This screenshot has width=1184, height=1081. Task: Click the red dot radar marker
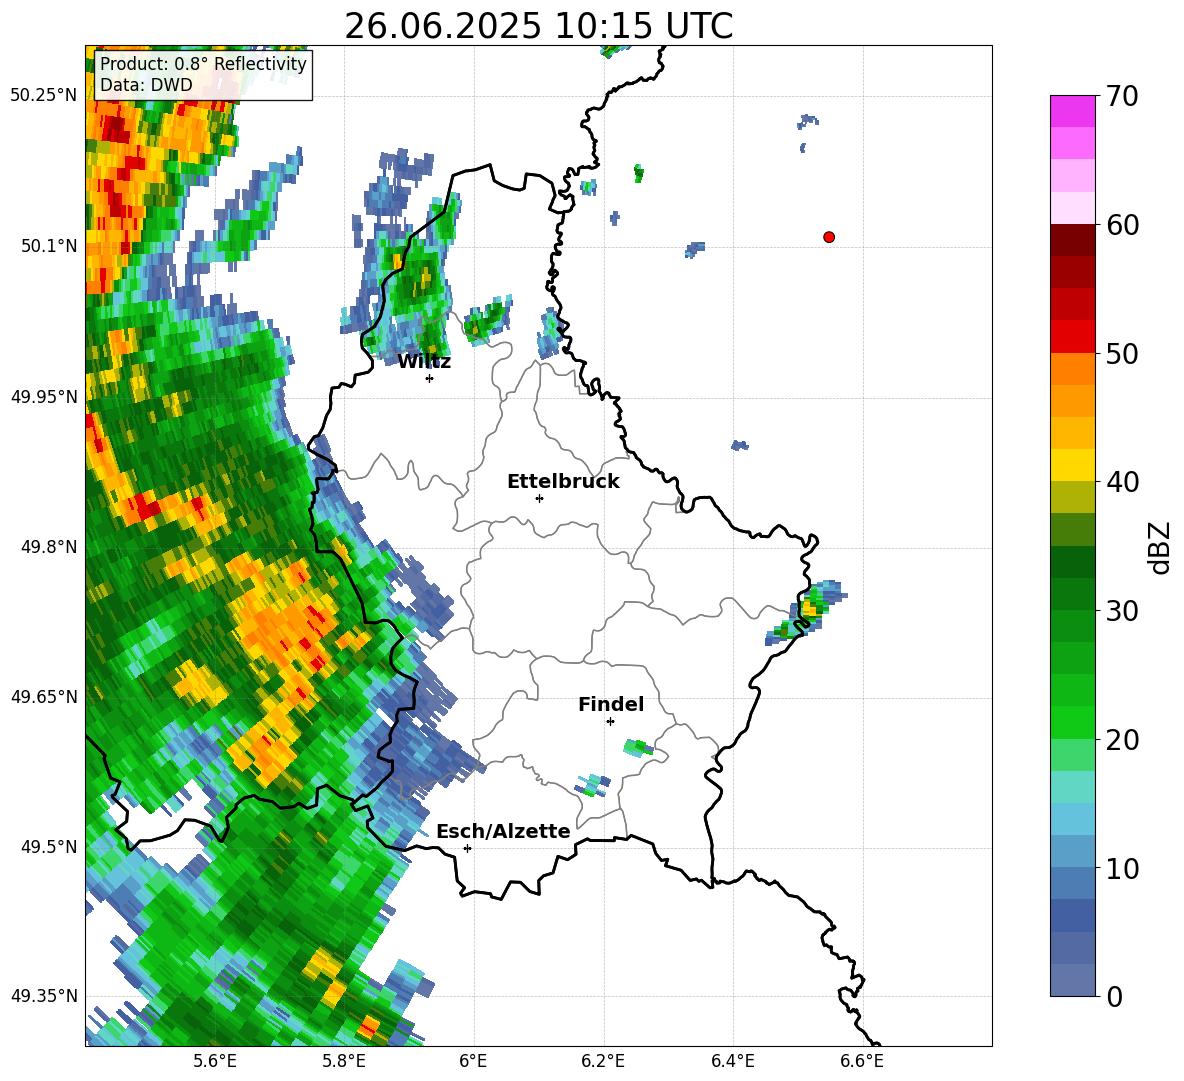click(x=828, y=237)
